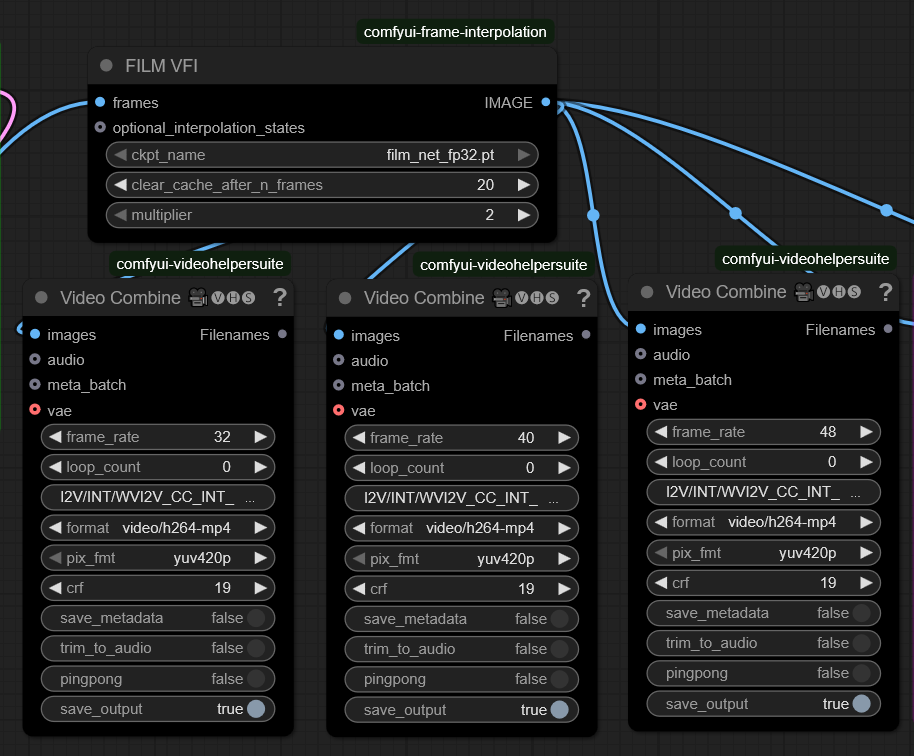Click reroute dot on link to frame_rate 48 node
This screenshot has width=914, height=756.
pos(593,215)
